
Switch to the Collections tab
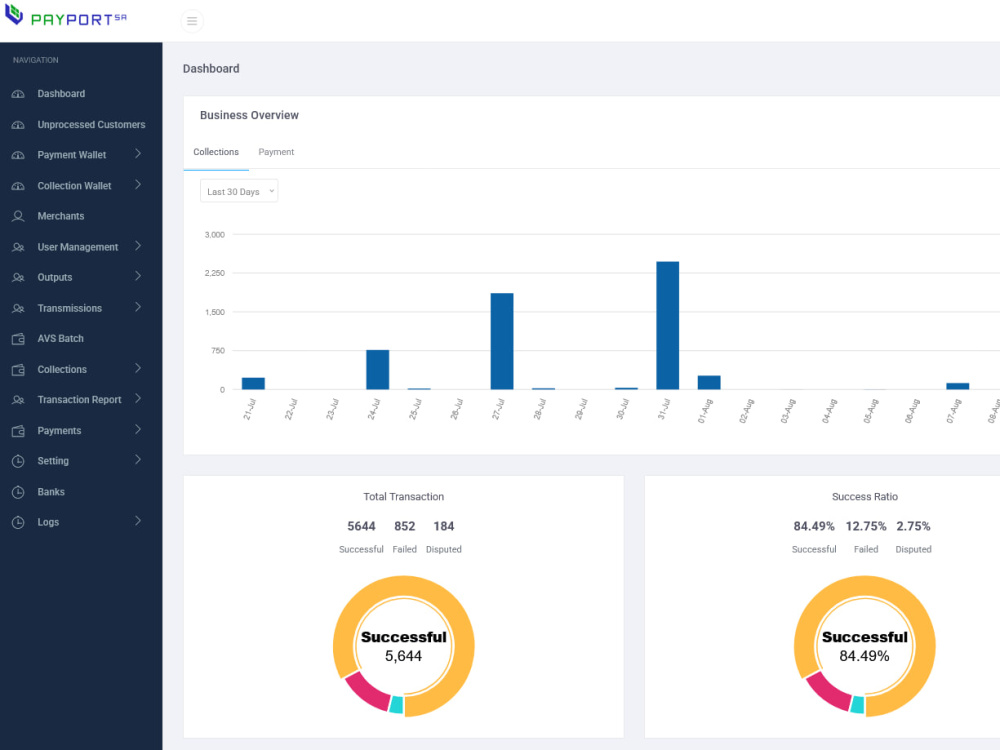coord(216,152)
